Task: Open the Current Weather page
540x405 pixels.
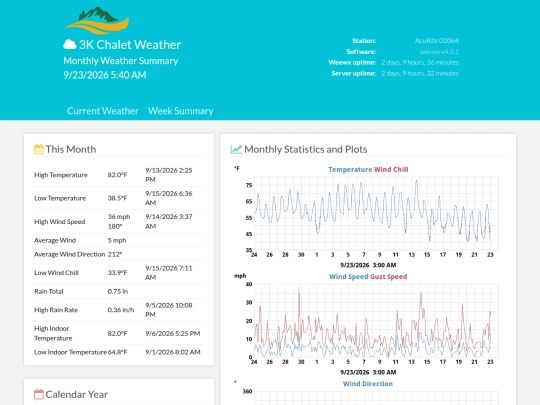Action: 103,111
